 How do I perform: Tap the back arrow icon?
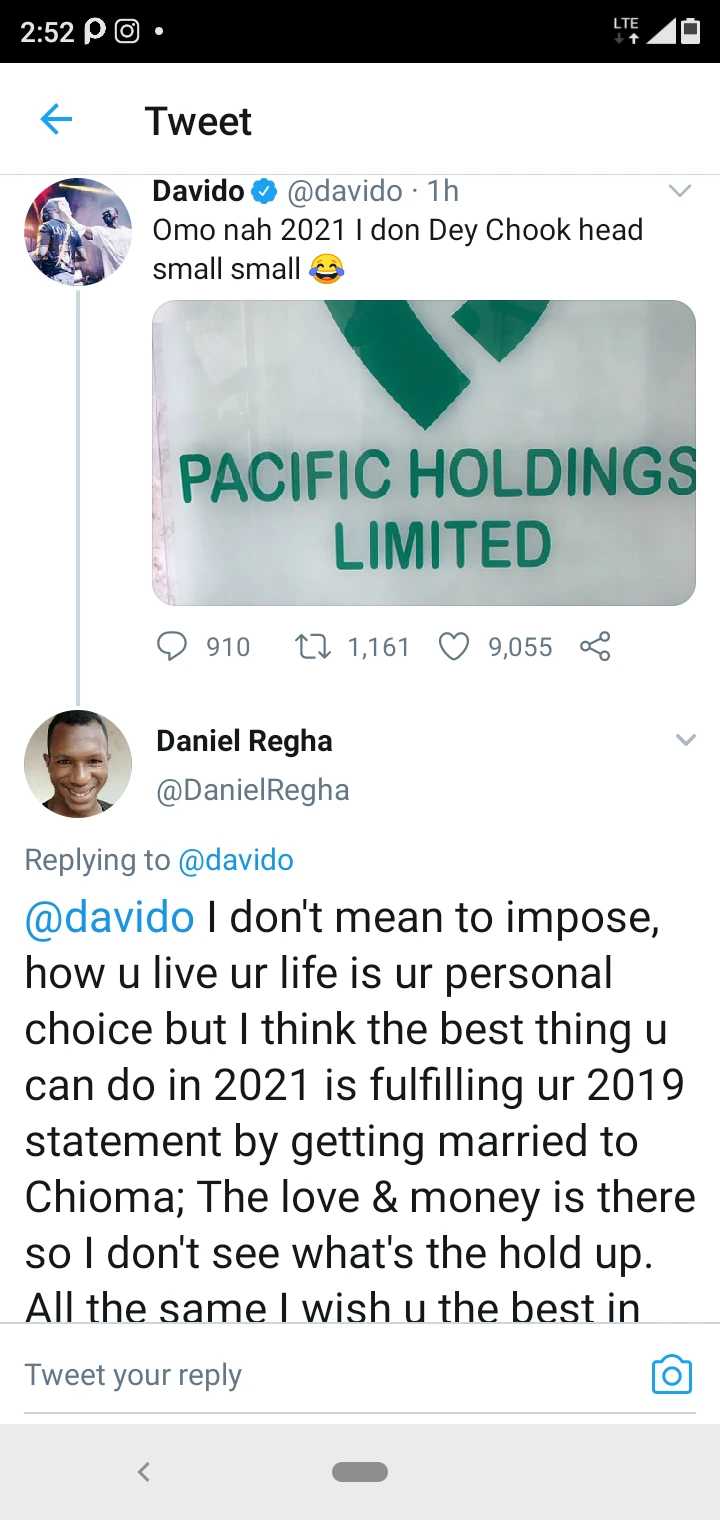click(x=56, y=121)
